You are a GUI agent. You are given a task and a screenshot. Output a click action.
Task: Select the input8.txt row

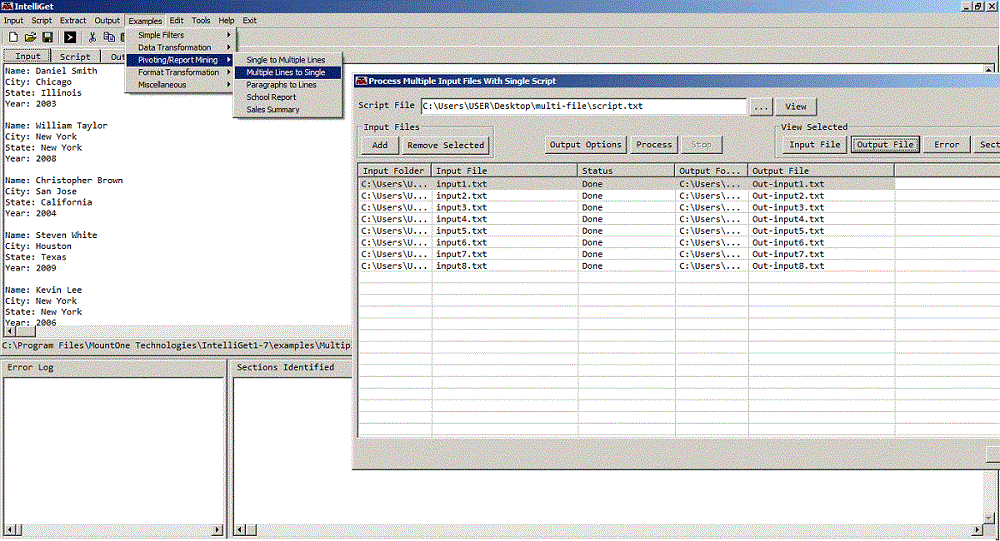click(x=626, y=266)
